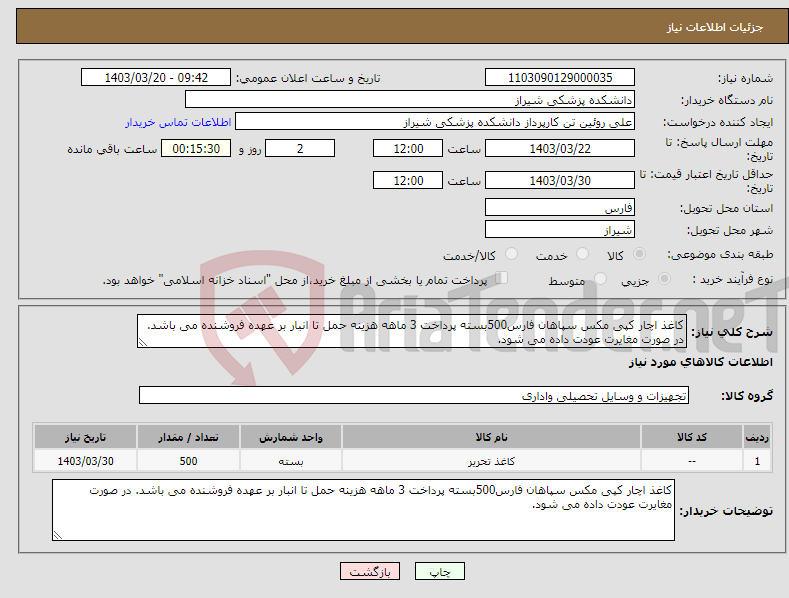Click the price validity time field 12:00
789x598 pixels.
click(408, 180)
